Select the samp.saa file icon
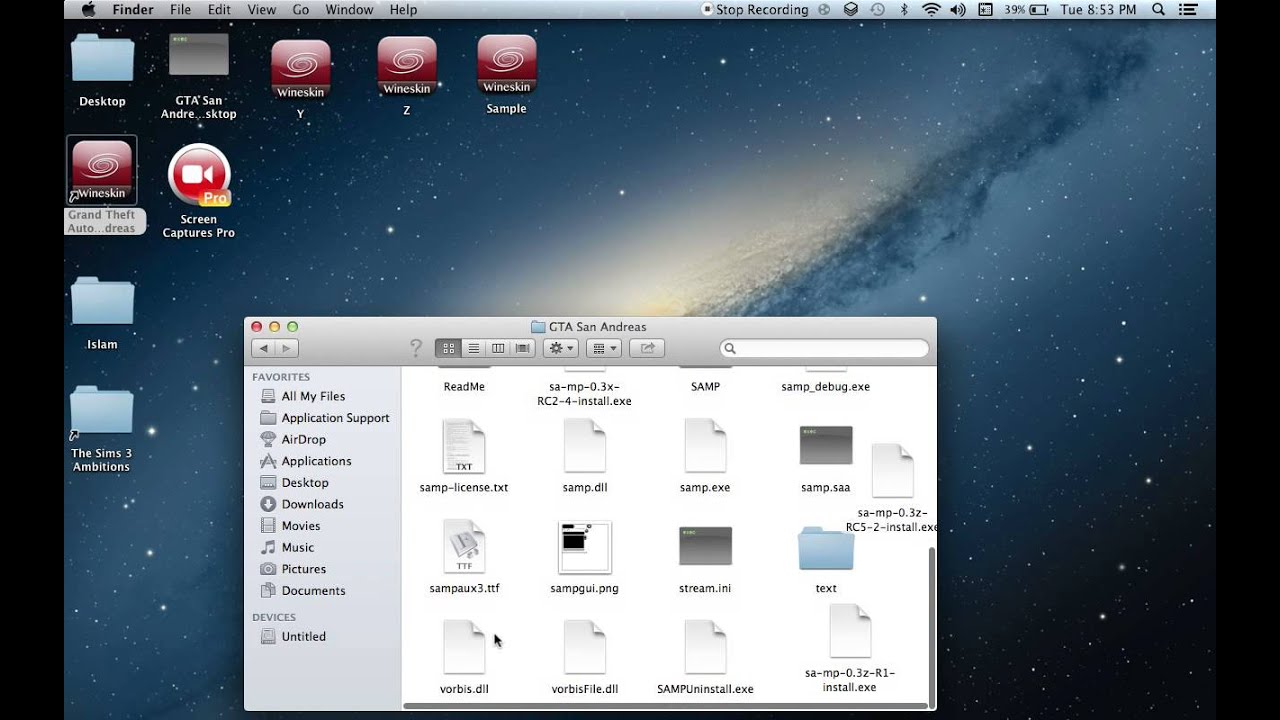This screenshot has width=1280, height=720. click(x=826, y=446)
